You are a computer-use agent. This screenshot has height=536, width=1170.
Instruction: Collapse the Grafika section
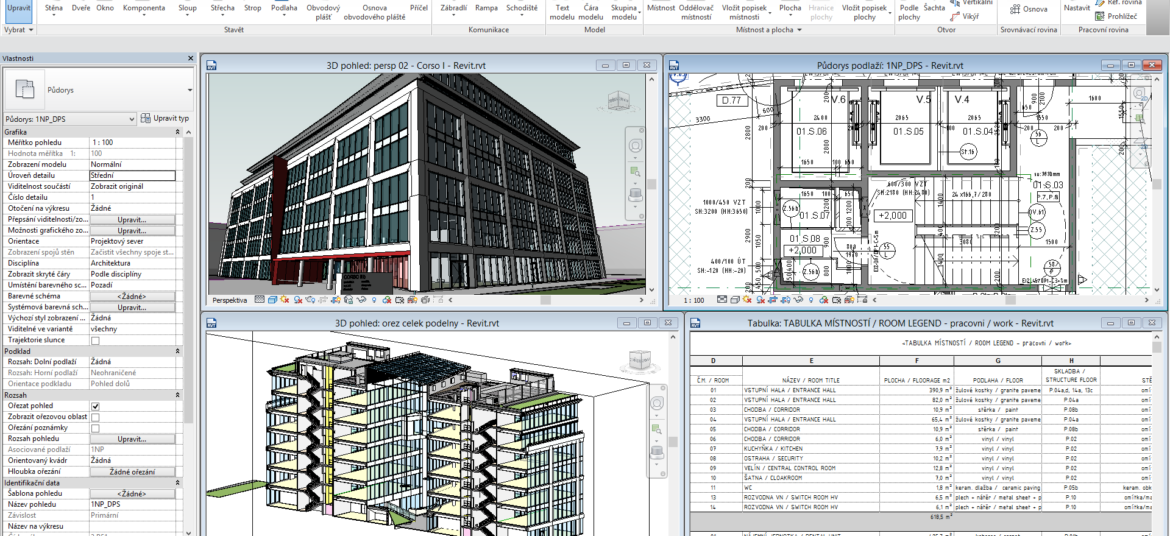tap(178, 132)
